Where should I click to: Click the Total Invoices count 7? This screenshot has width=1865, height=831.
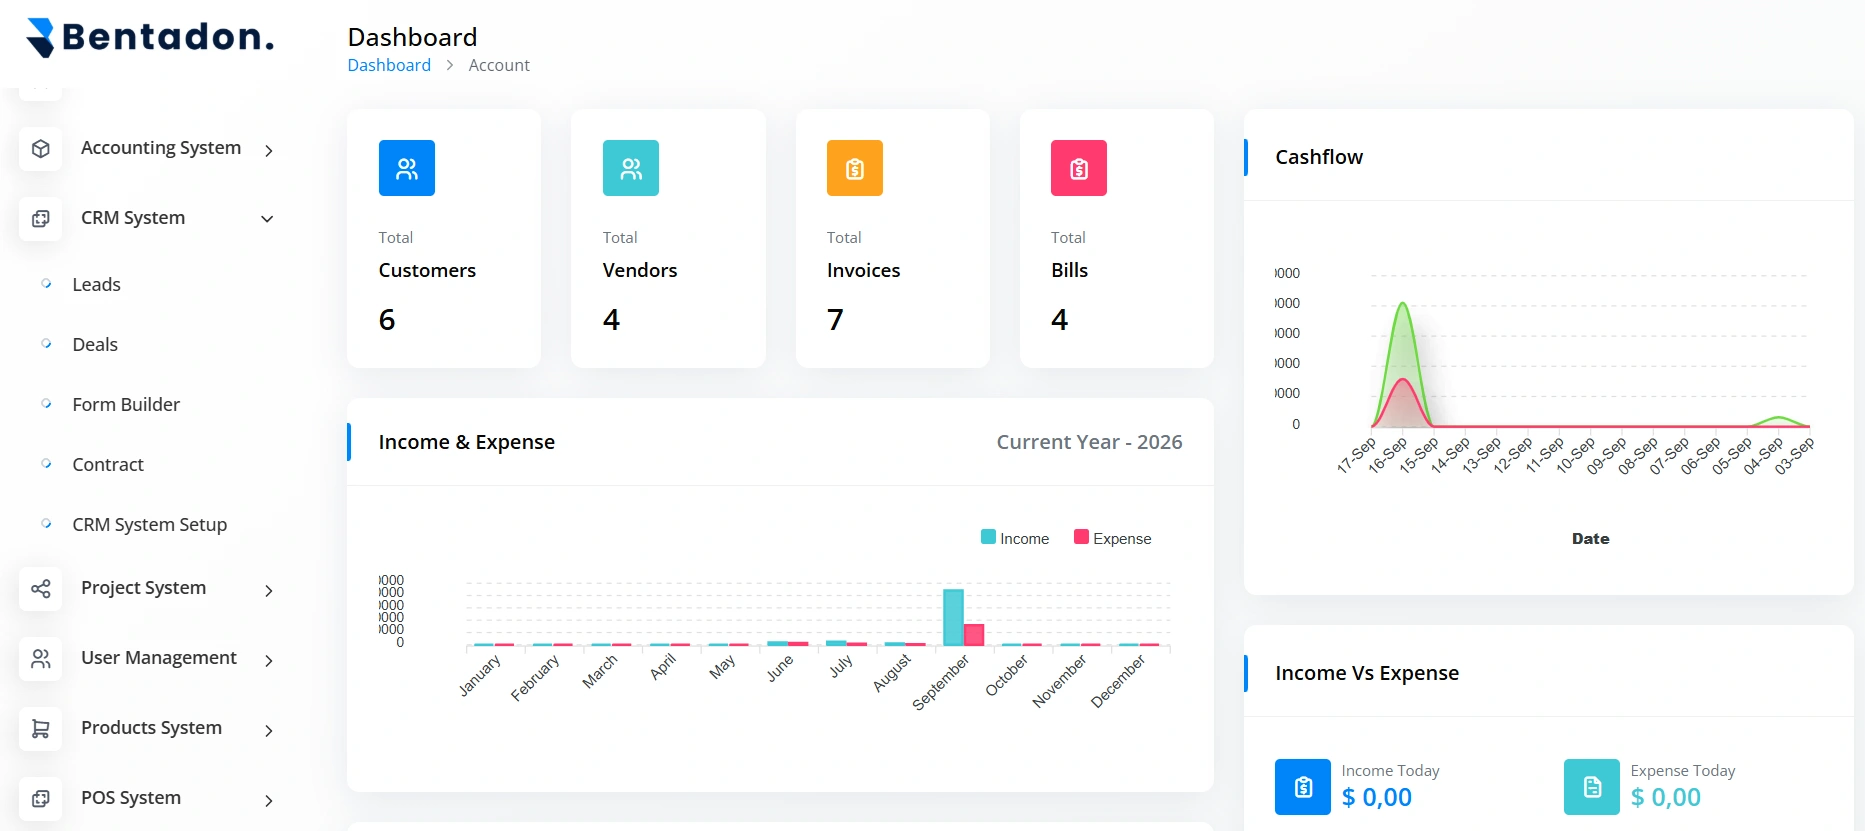(835, 320)
